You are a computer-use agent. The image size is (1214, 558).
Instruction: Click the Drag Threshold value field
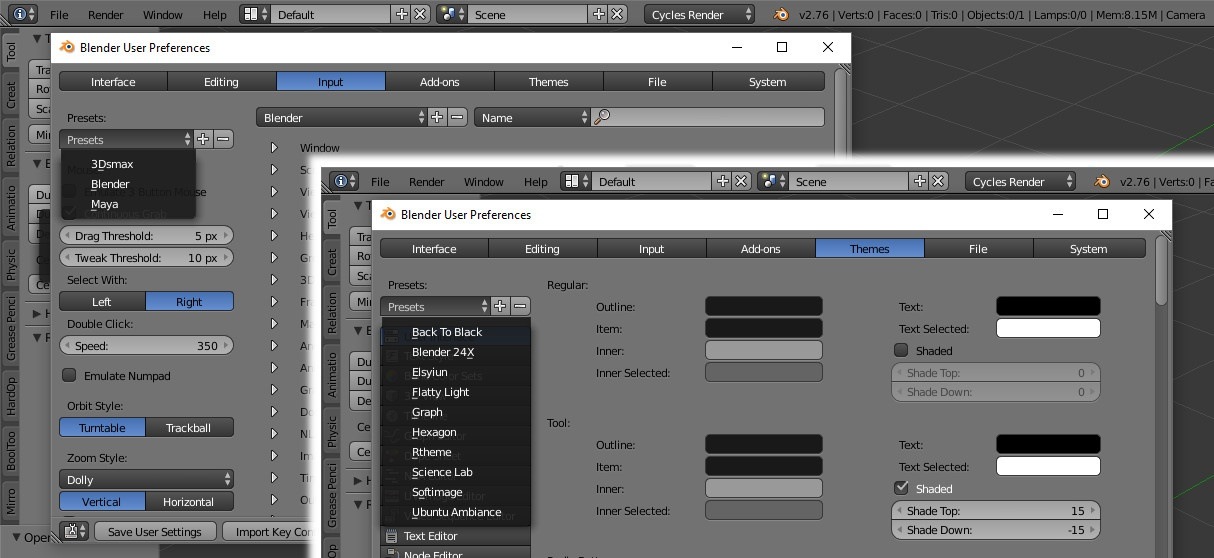coord(146,236)
